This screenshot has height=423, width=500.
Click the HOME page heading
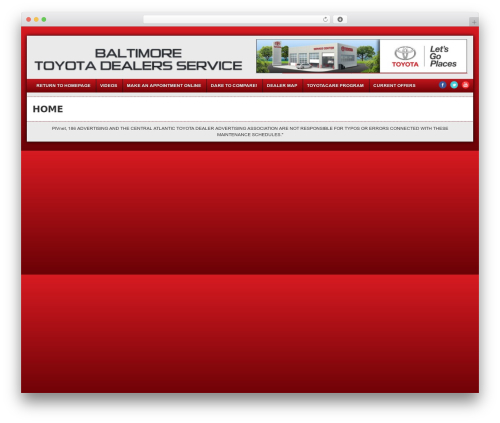[48, 109]
